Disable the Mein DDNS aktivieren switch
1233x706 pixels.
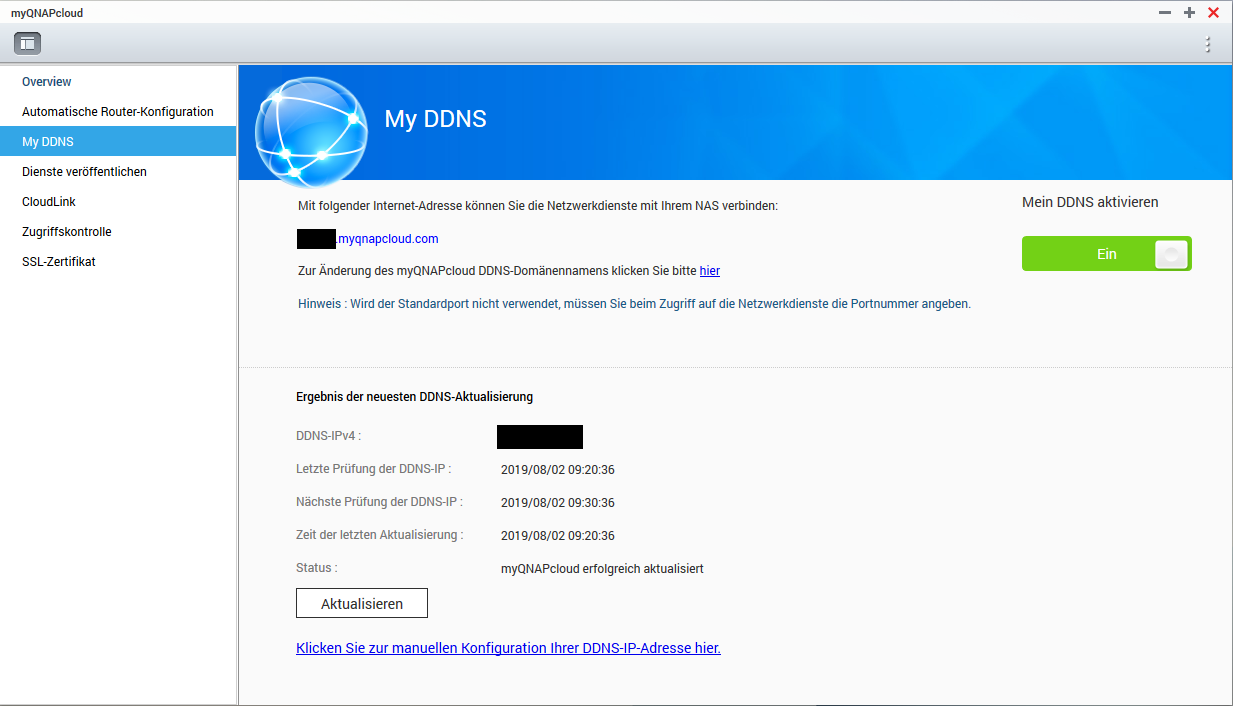coord(1106,254)
